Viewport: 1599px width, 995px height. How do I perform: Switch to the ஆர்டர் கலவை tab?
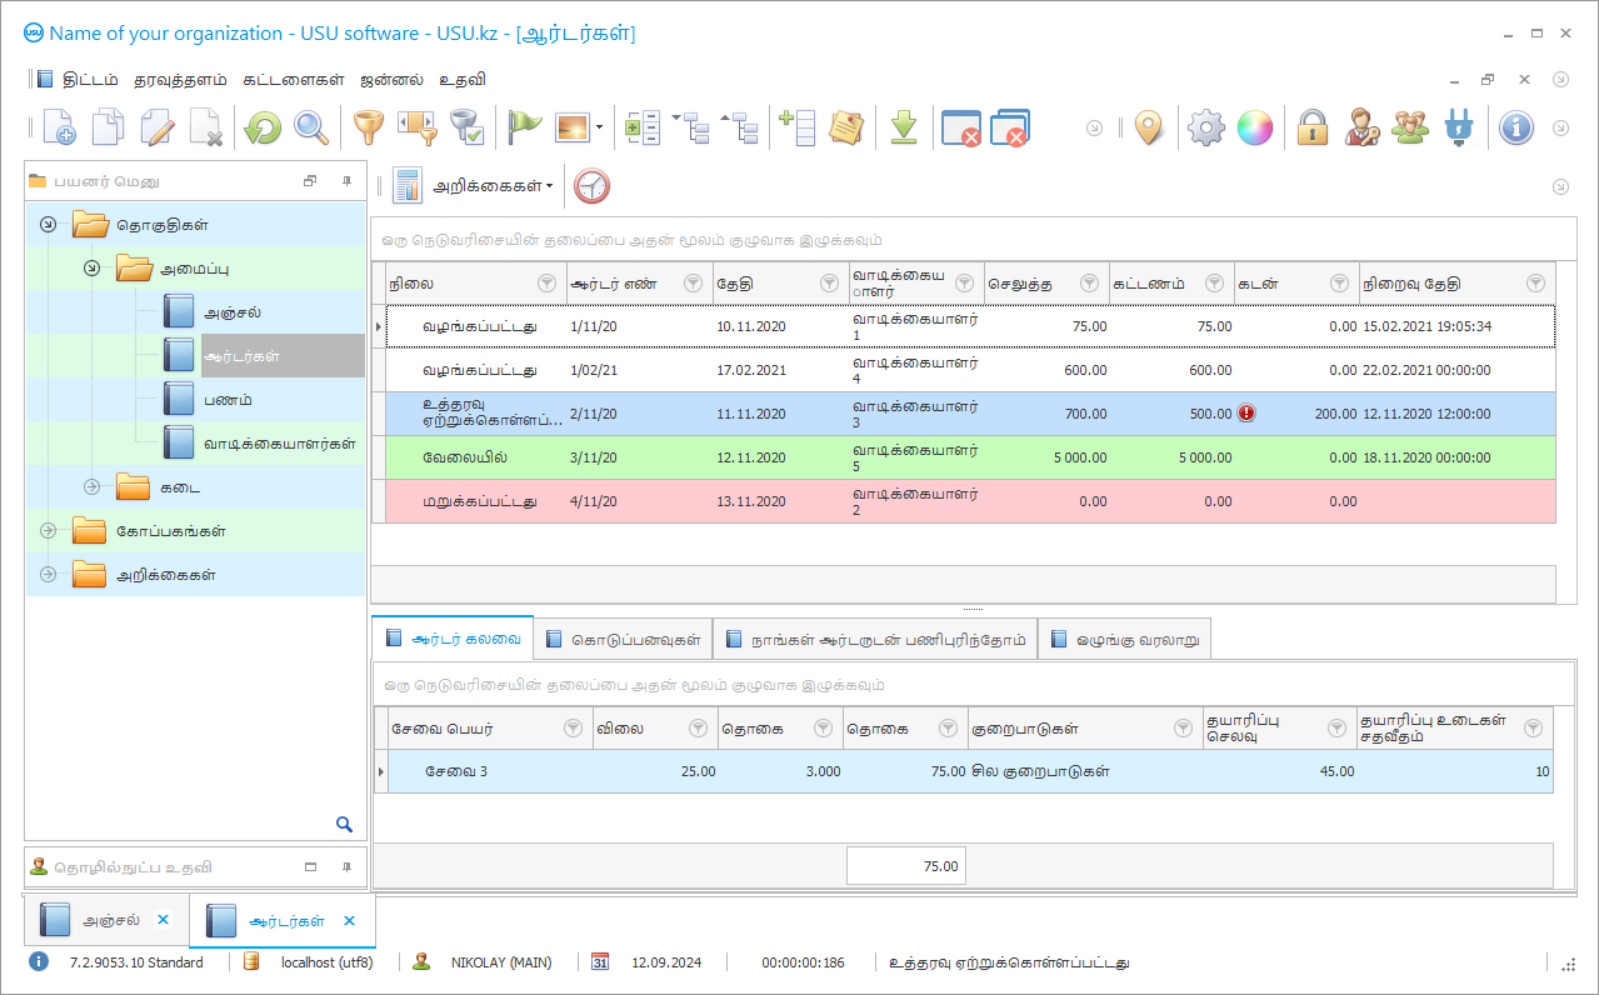tap(453, 639)
